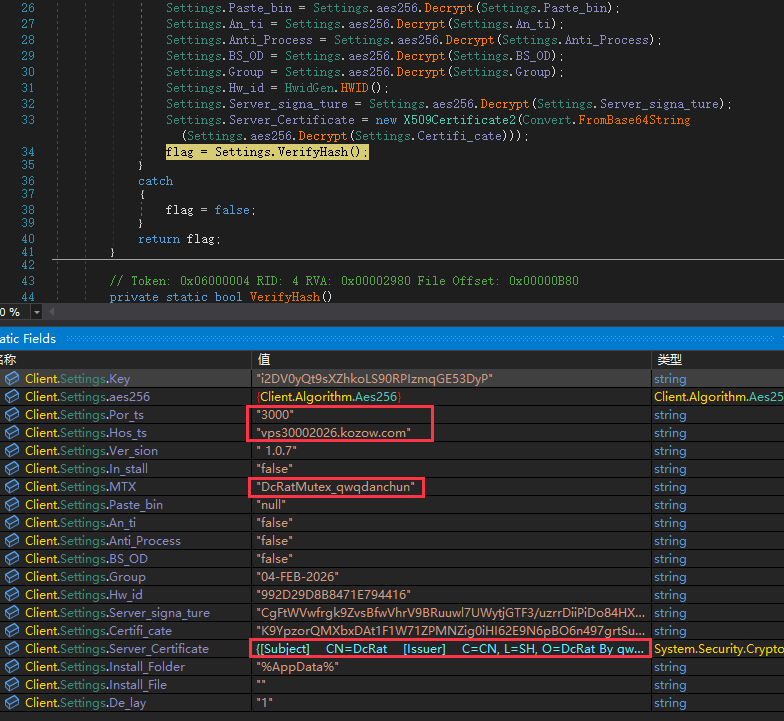Click the field icon beside Client.Settings.Install_Folder
This screenshot has height=721, width=784.
click(12, 666)
